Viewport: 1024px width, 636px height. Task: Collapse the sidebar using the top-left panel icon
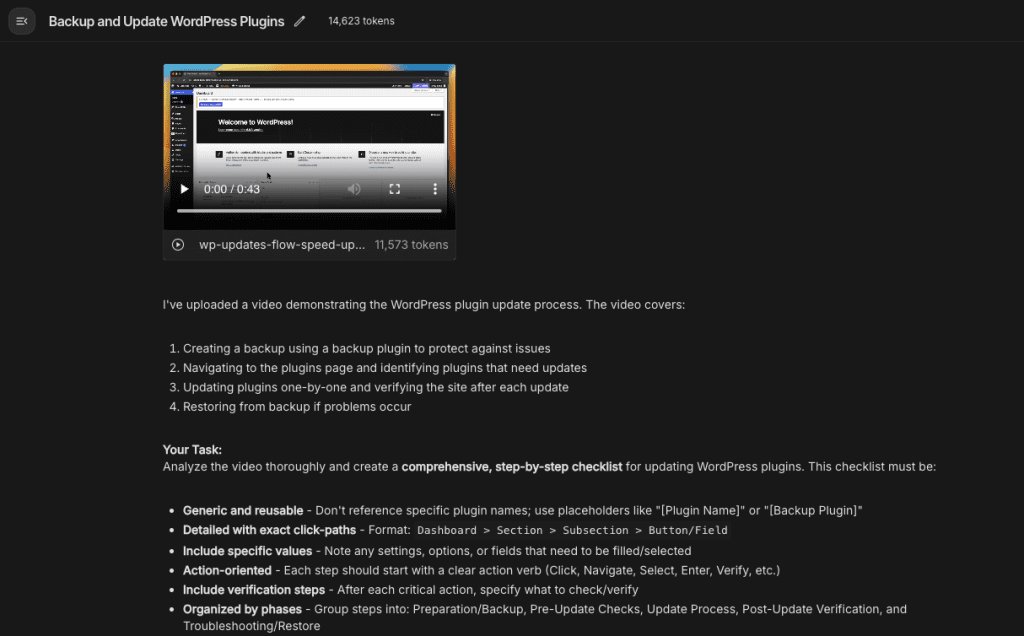tap(22, 21)
